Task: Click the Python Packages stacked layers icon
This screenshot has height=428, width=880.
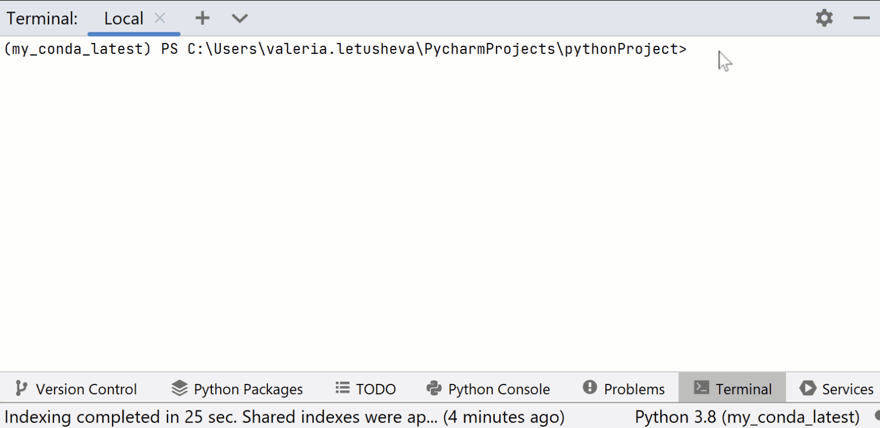Action: tap(180, 388)
